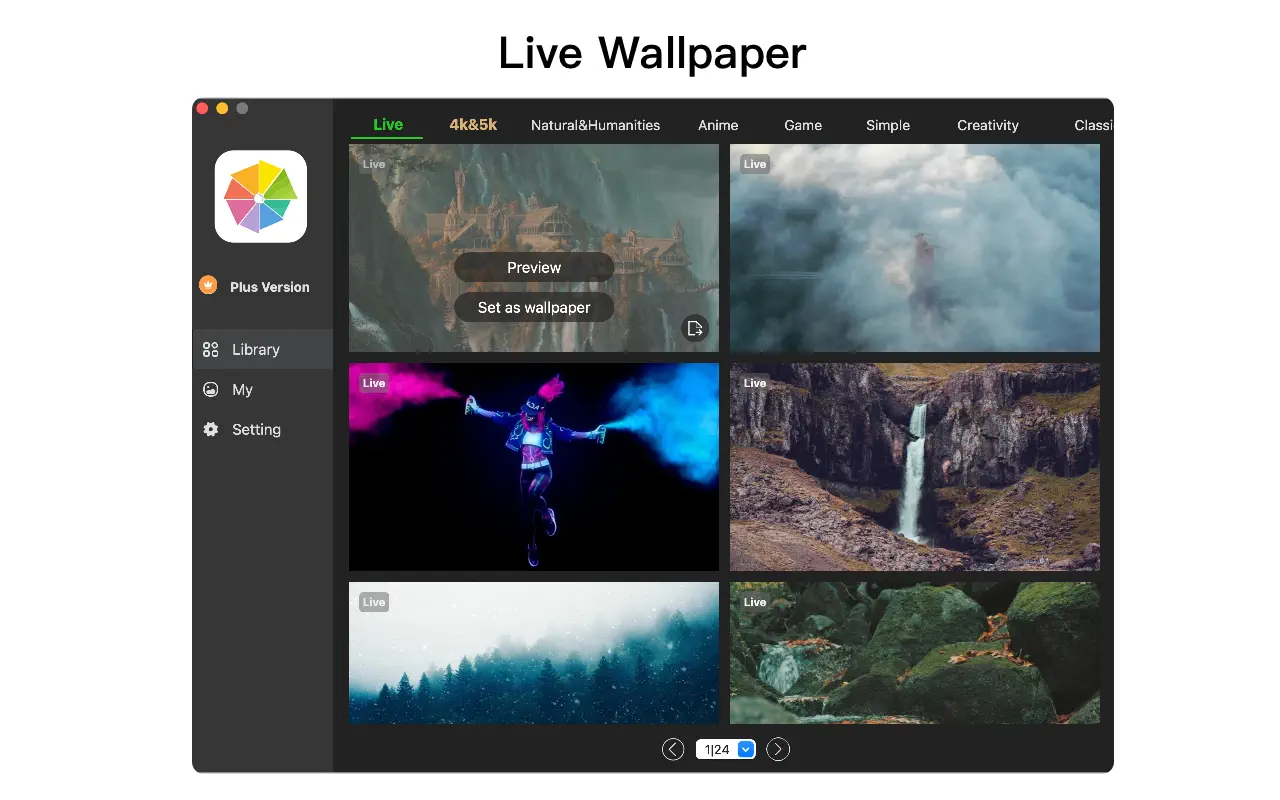Viewport: 1280px width, 800px height.
Task: Click the yellow minimize window button
Action: pos(222,108)
